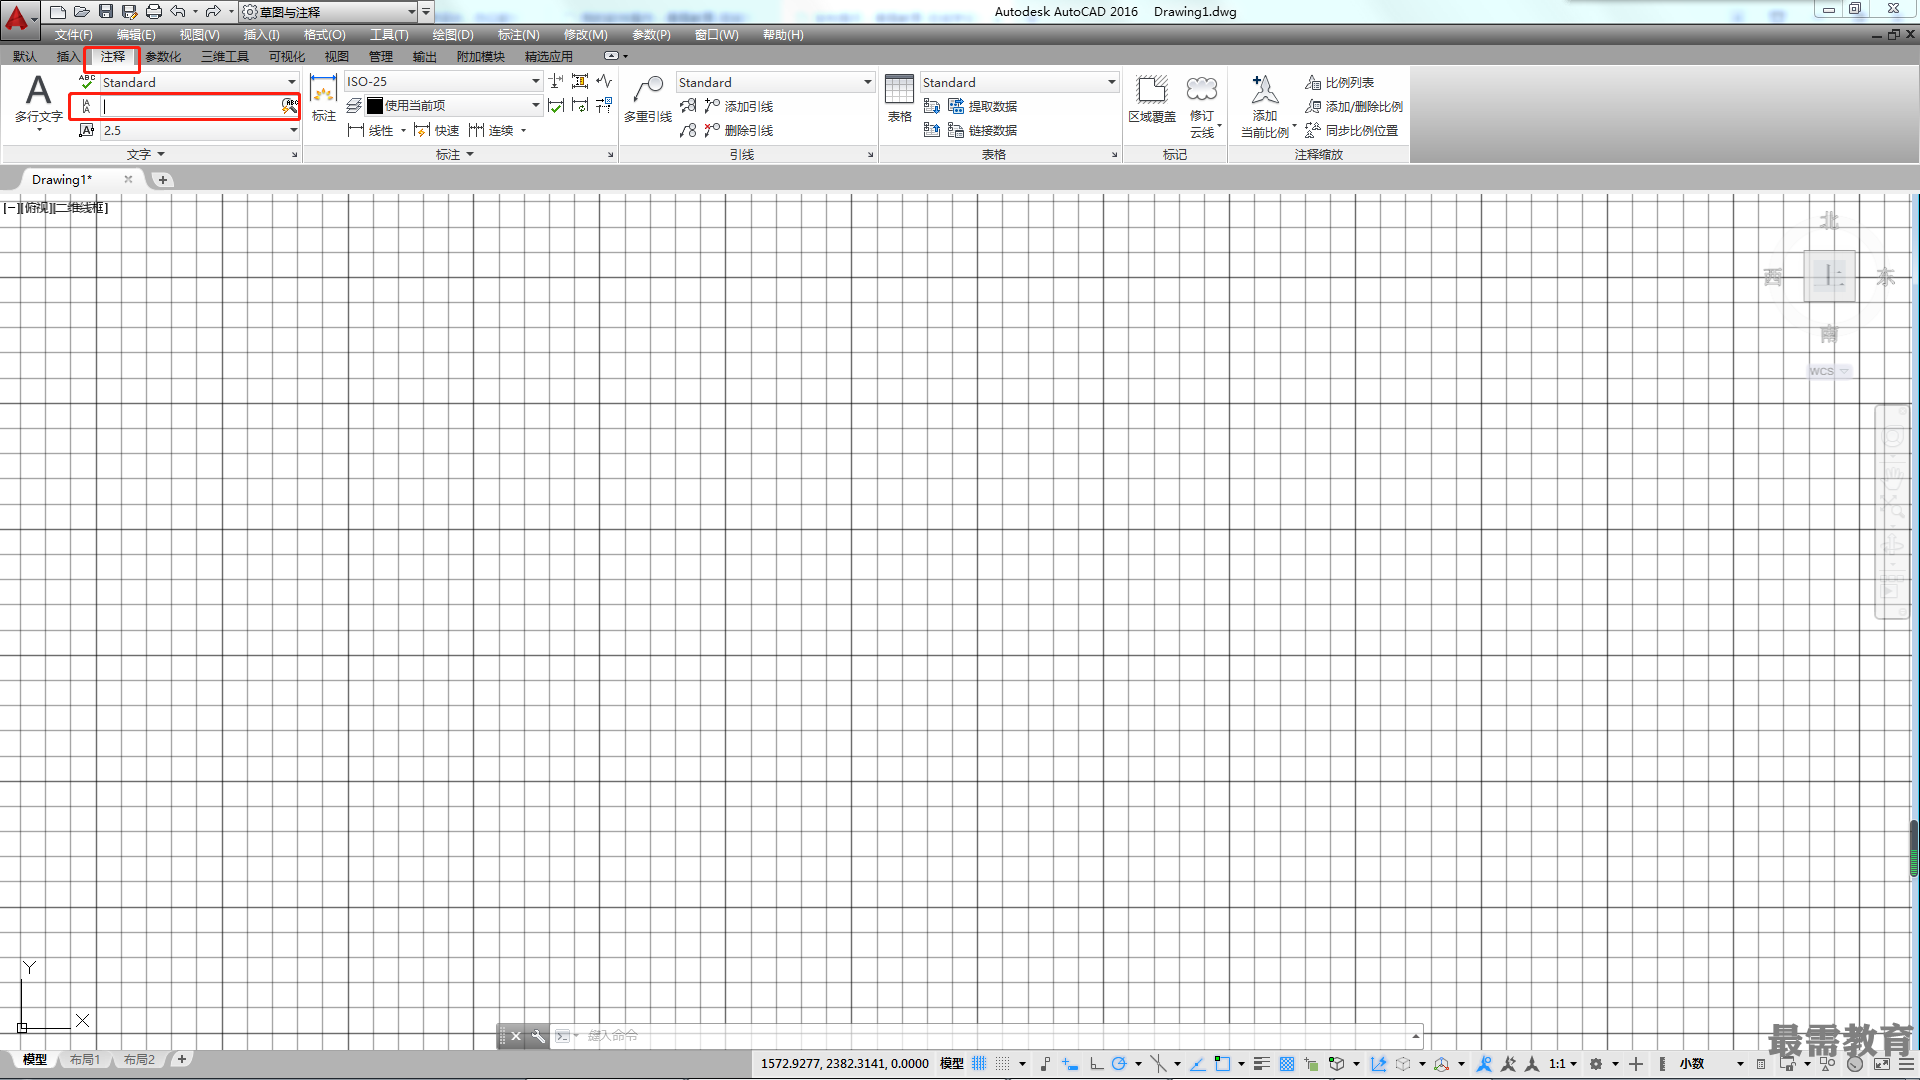1920x1080 pixels.
Task: Add a new drawing tab with plus button
Action: 163,180
